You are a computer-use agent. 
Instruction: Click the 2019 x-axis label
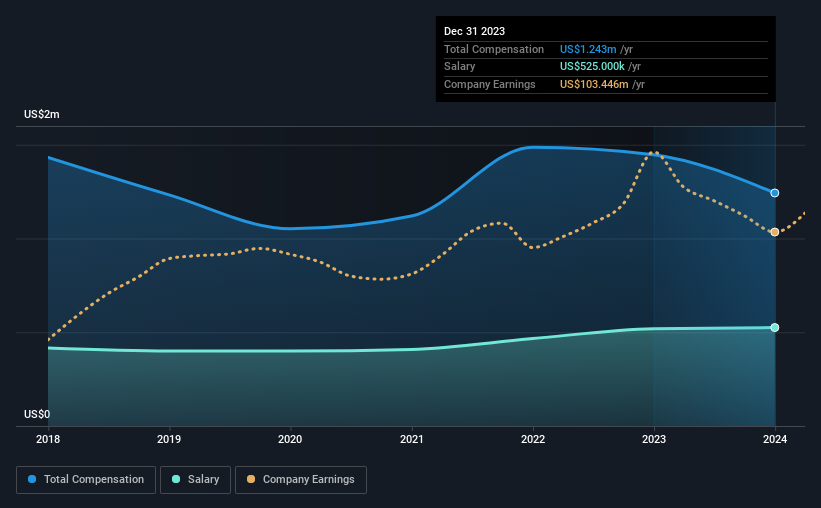click(169, 439)
